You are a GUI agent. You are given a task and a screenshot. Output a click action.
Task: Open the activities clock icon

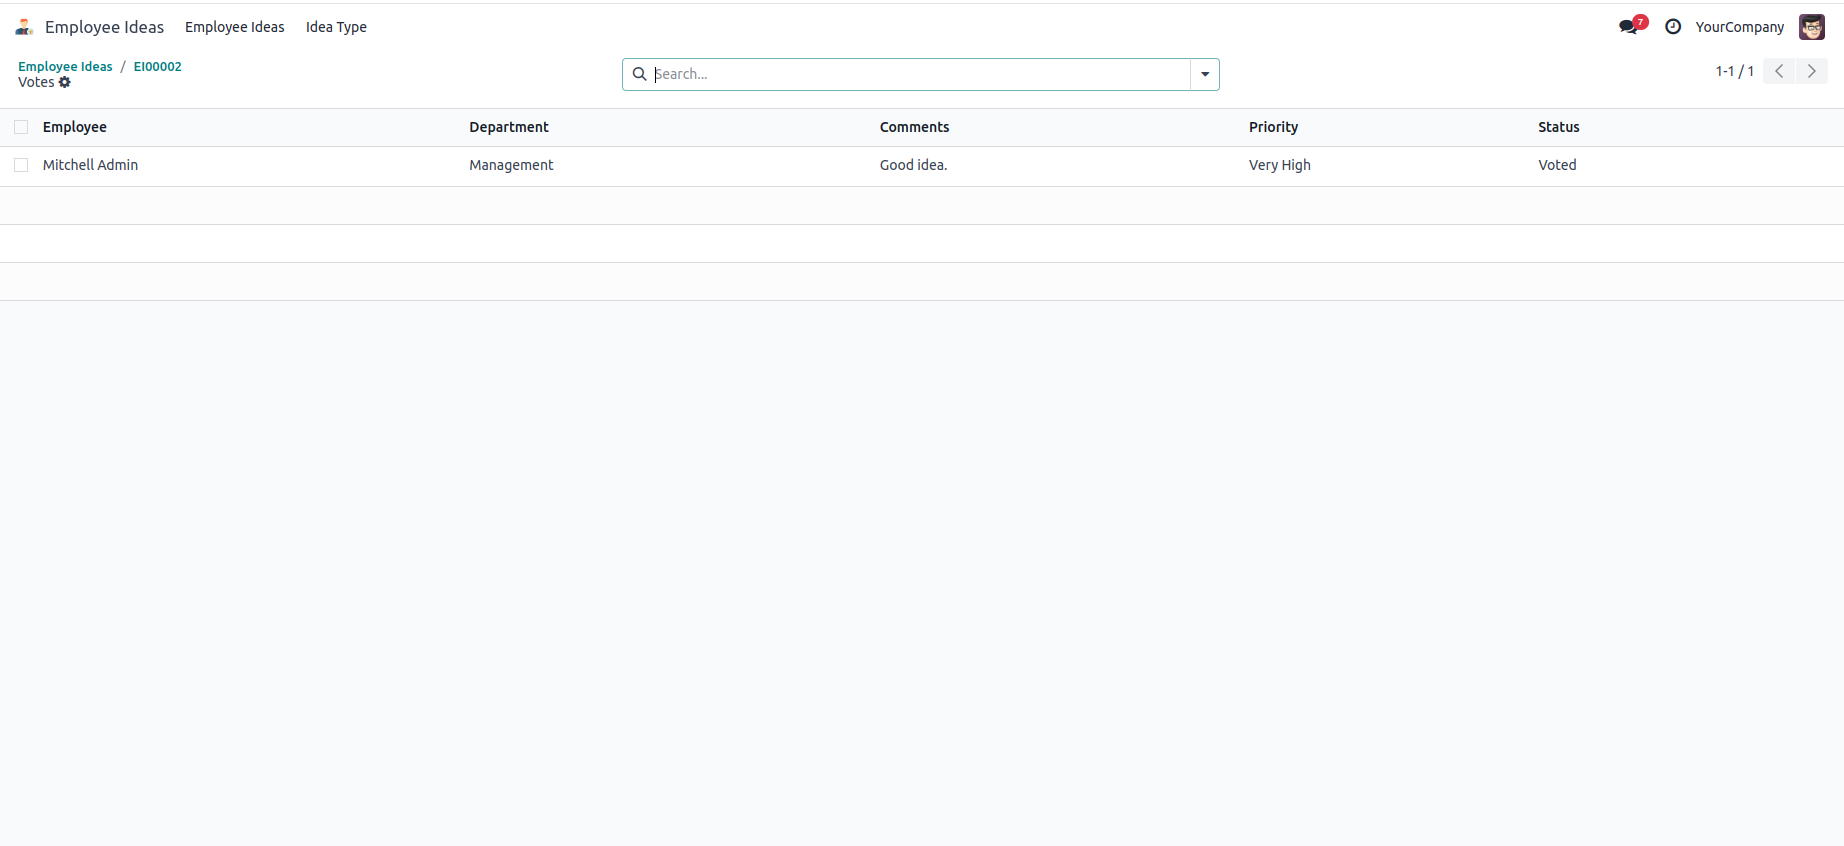click(x=1673, y=27)
